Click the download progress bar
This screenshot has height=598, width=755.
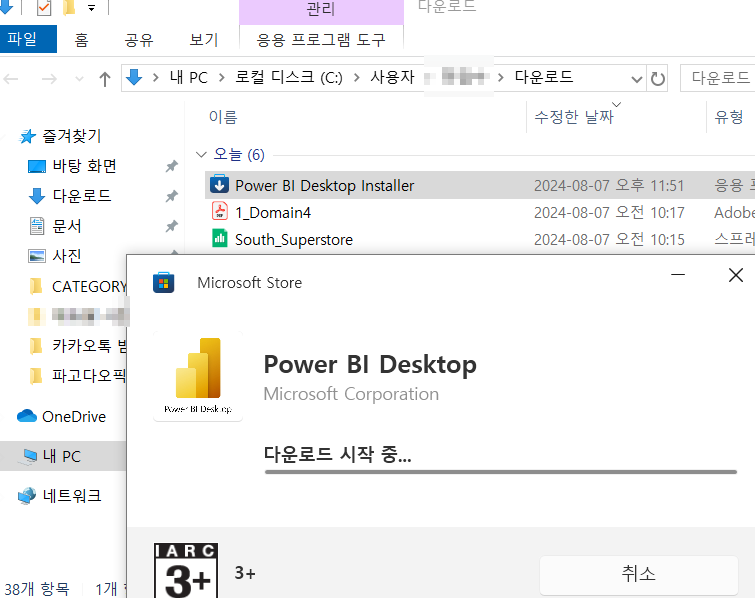501,472
